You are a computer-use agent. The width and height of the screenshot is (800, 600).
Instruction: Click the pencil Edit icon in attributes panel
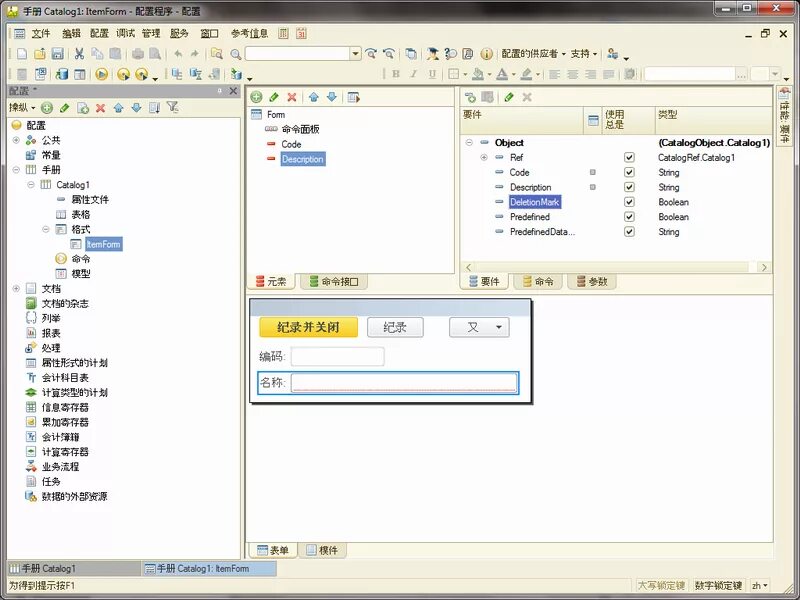point(508,97)
